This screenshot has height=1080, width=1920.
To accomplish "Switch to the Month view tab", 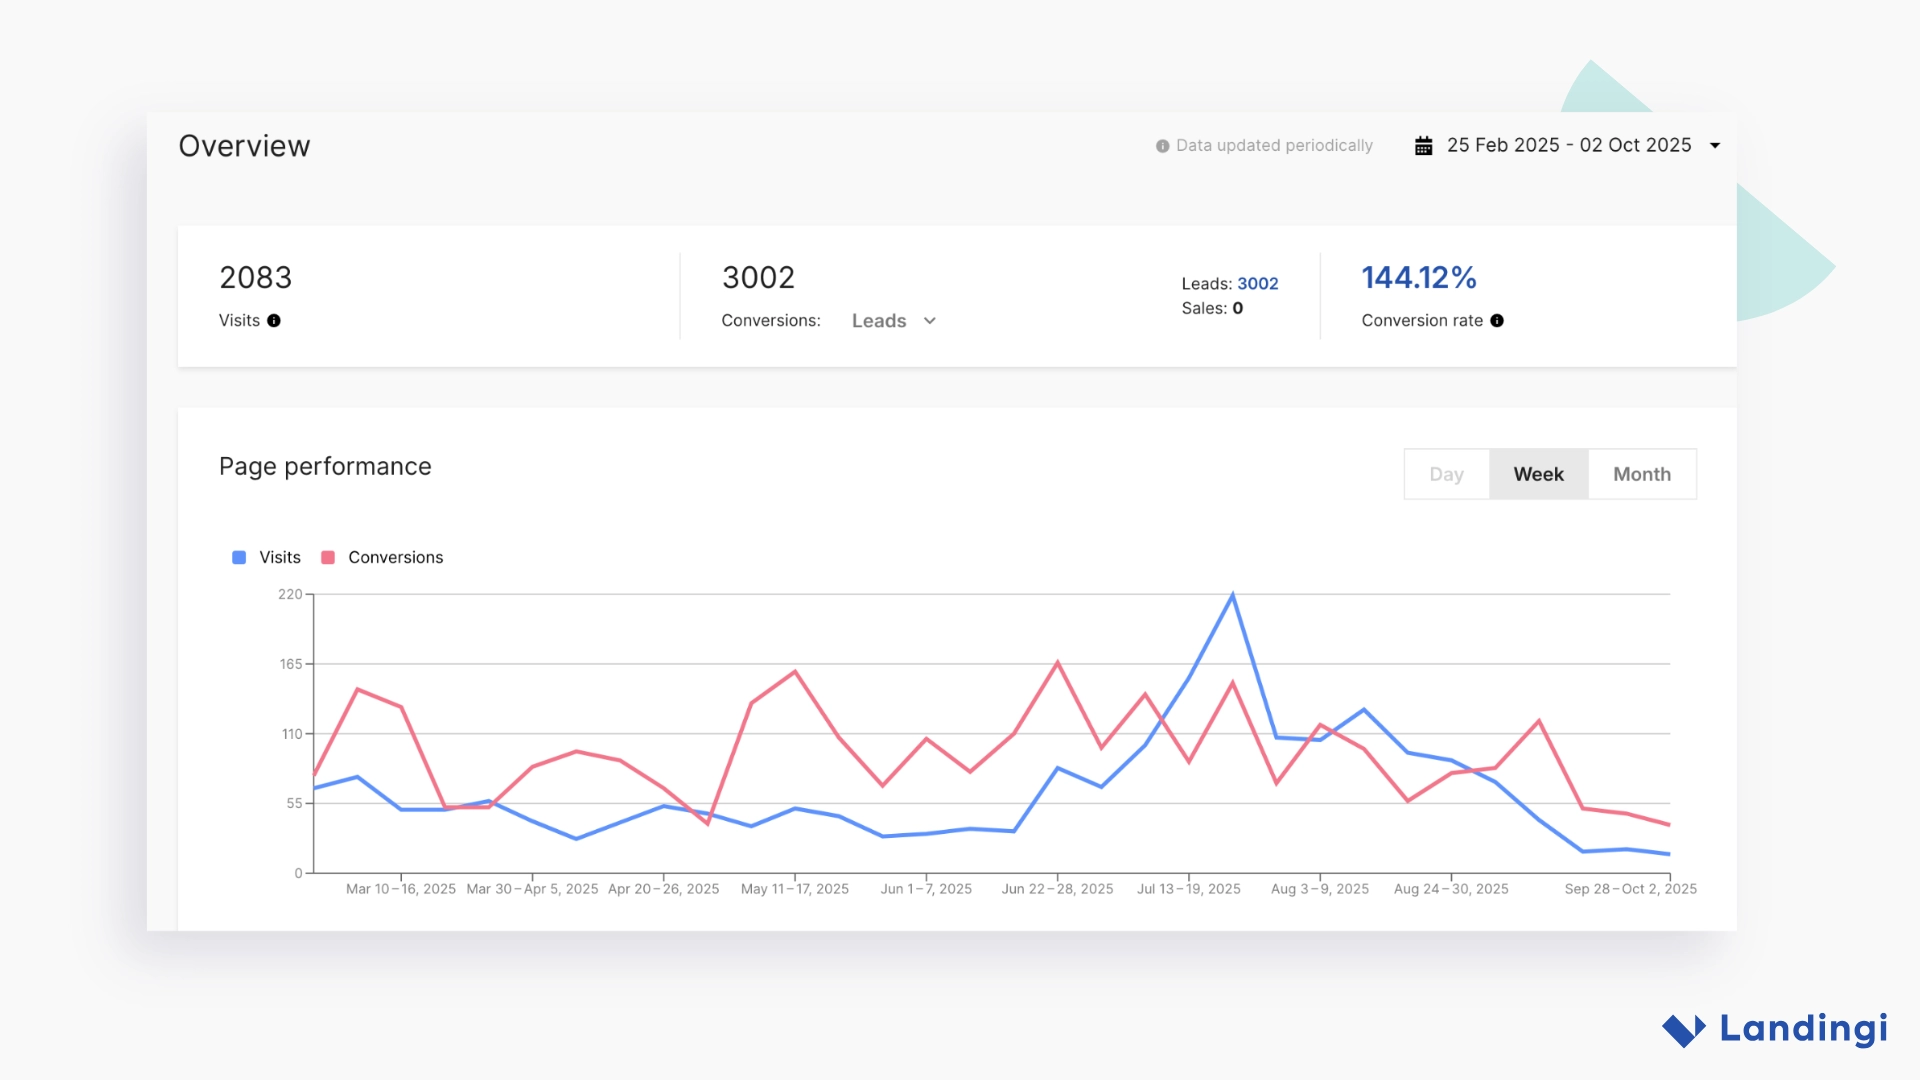I will pos(1641,474).
